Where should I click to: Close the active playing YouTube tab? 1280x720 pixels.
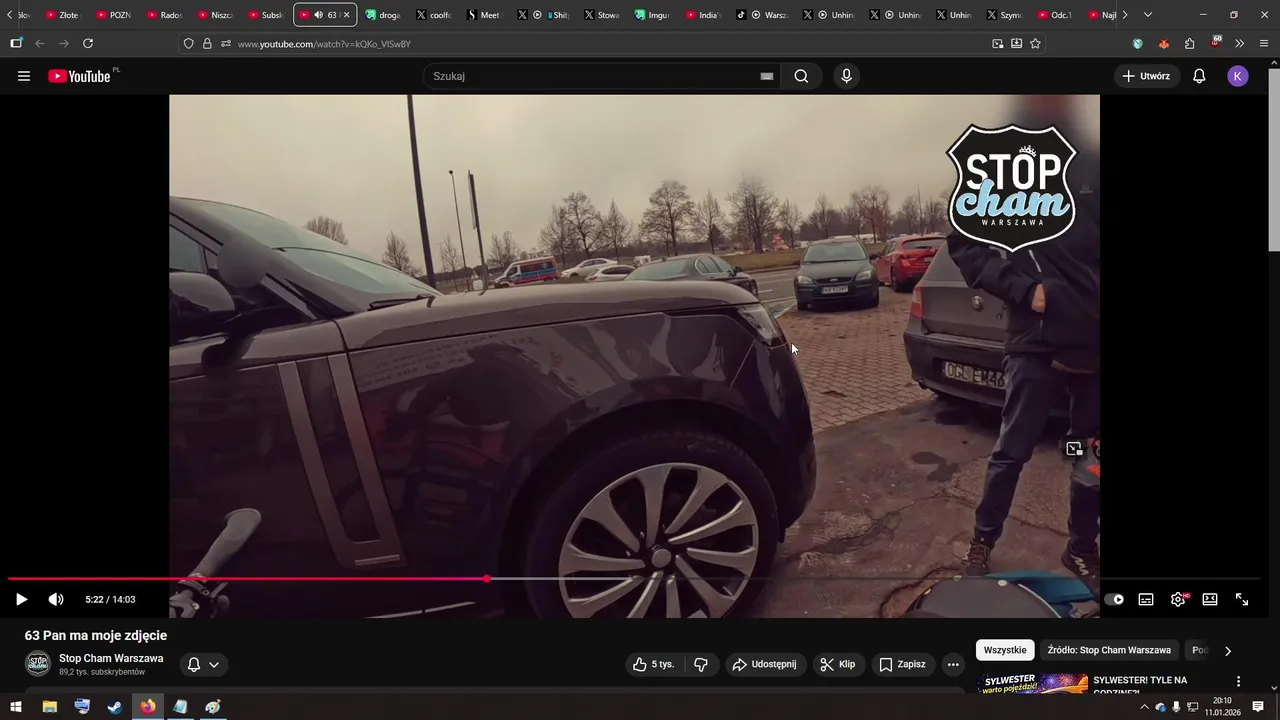(347, 15)
